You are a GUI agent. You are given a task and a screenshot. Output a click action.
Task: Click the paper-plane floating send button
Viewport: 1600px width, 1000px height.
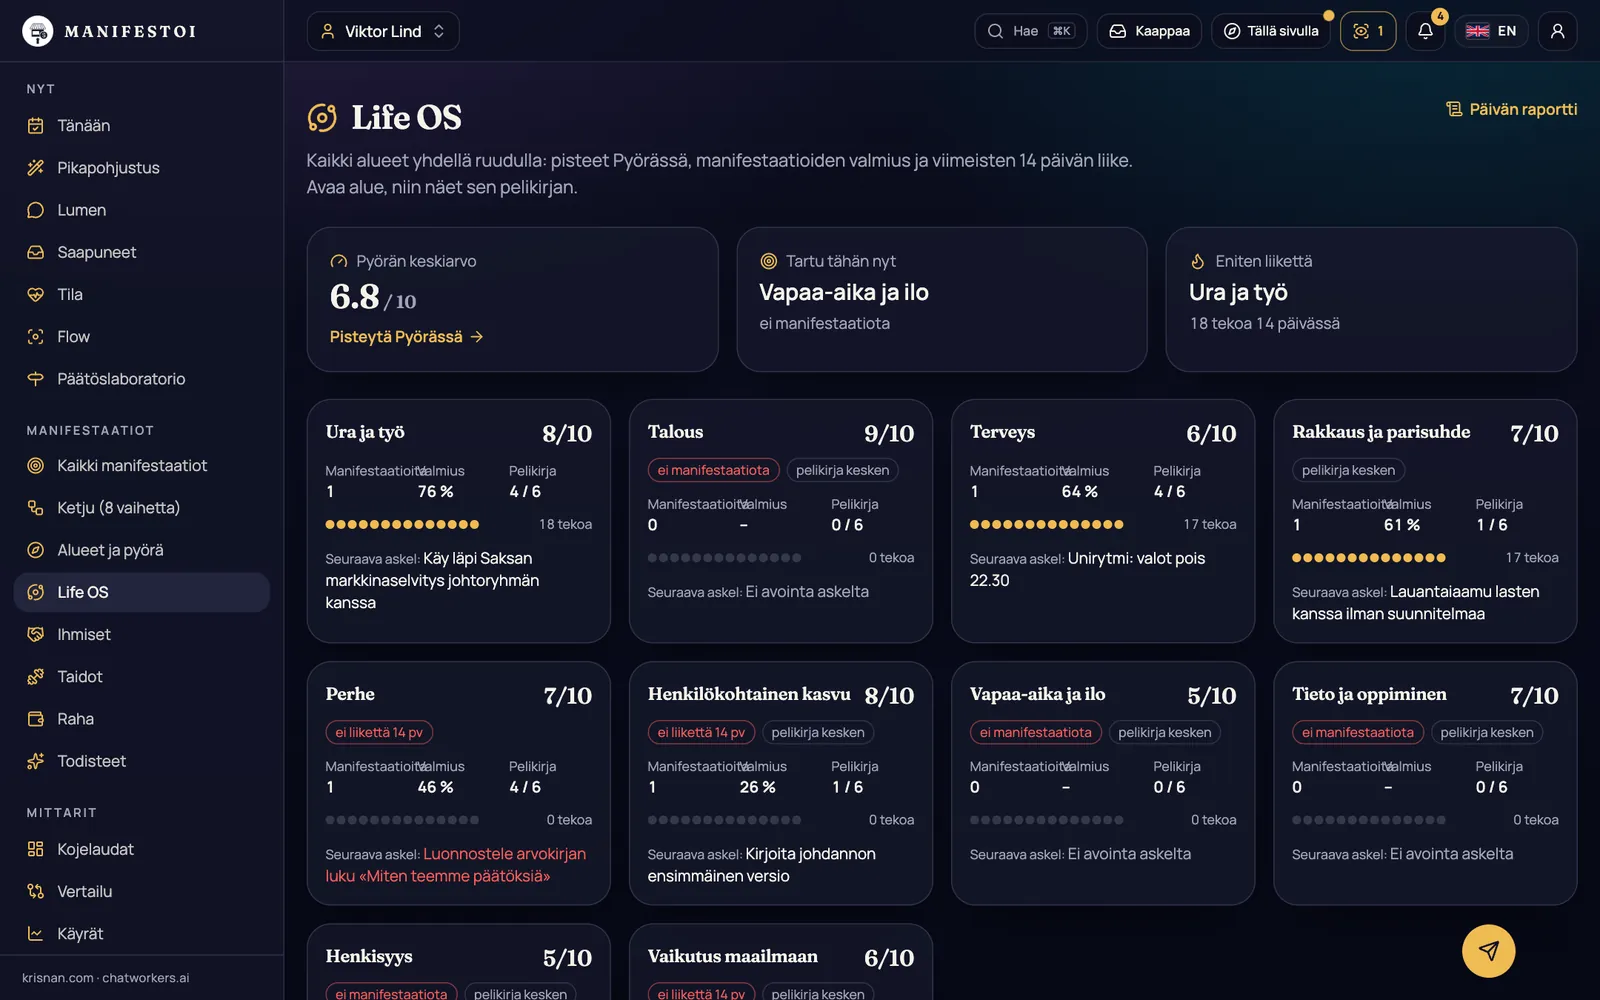(x=1488, y=951)
